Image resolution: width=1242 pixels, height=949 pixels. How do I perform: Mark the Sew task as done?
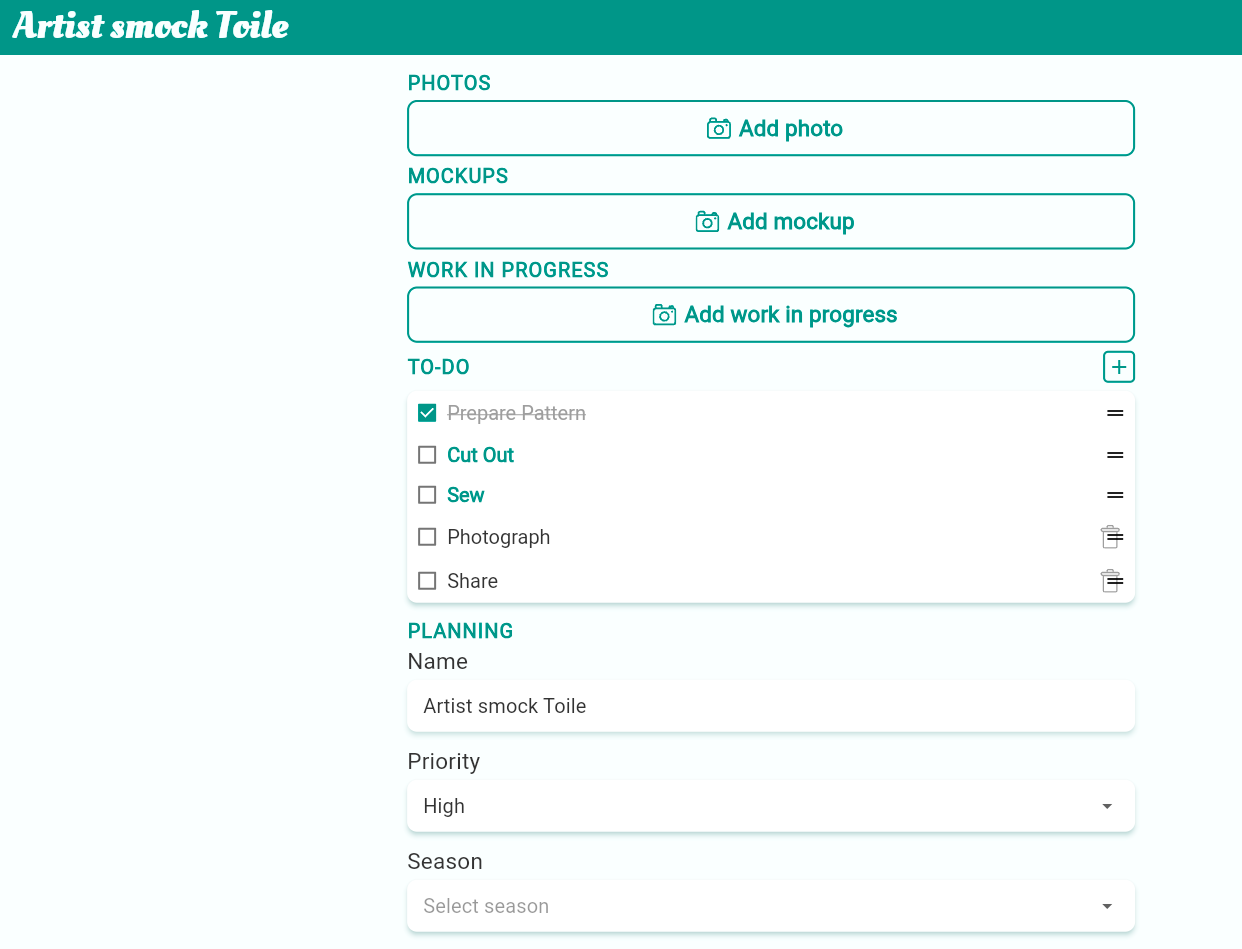click(427, 495)
